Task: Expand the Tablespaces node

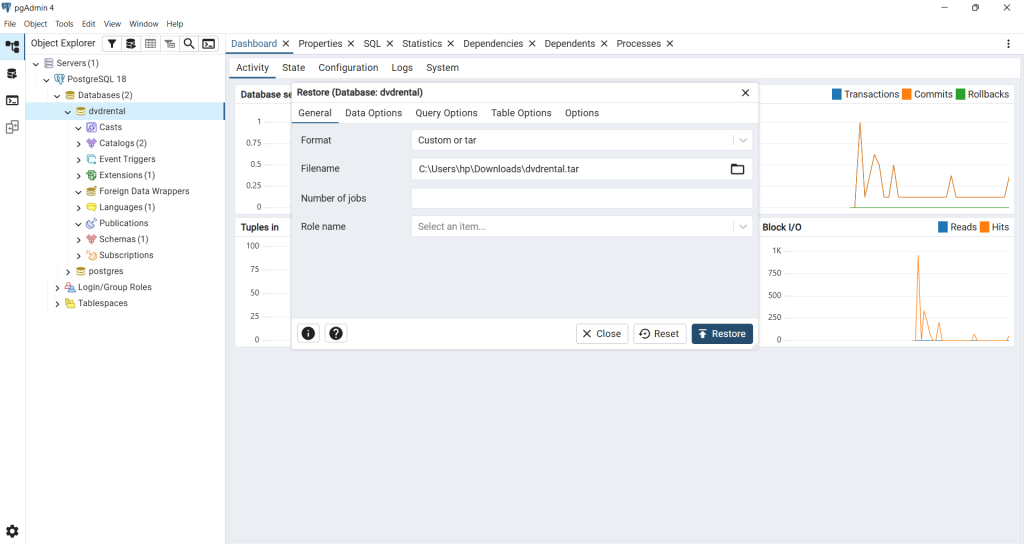Action: point(57,304)
